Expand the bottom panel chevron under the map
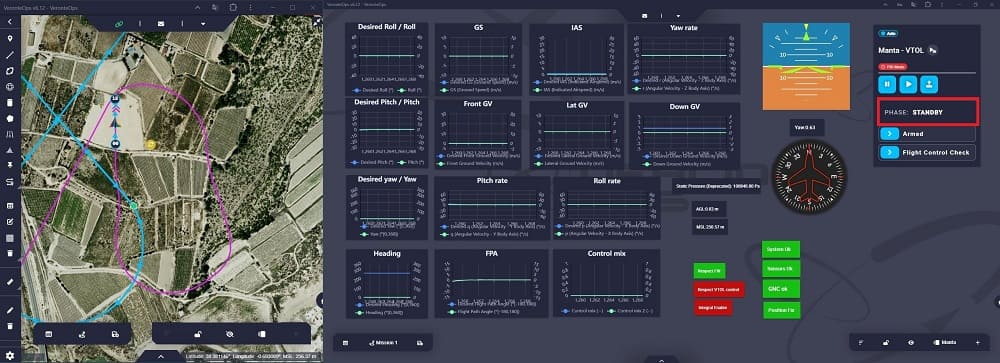 pos(161,357)
